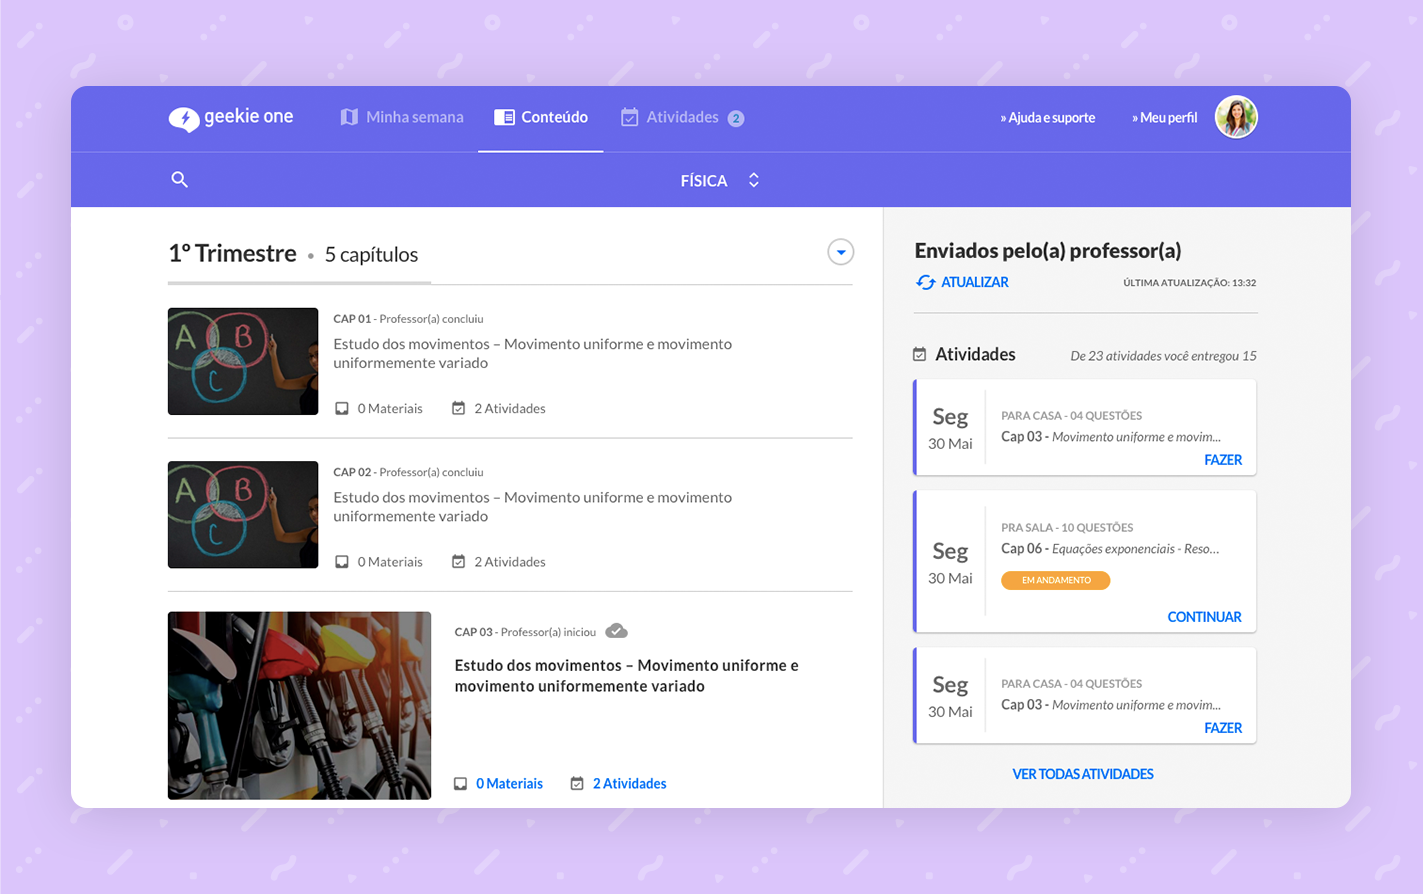1423x894 pixels.
Task: Open Ajuda e suporte link
Action: (1047, 118)
